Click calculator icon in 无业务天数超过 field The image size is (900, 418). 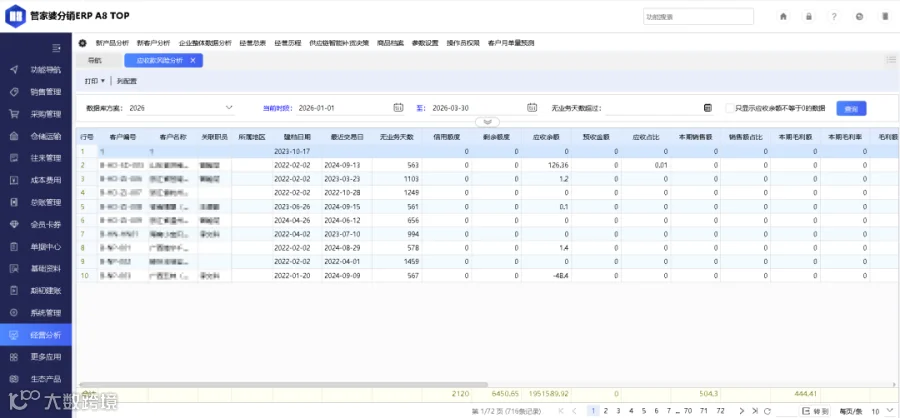tap(708, 108)
